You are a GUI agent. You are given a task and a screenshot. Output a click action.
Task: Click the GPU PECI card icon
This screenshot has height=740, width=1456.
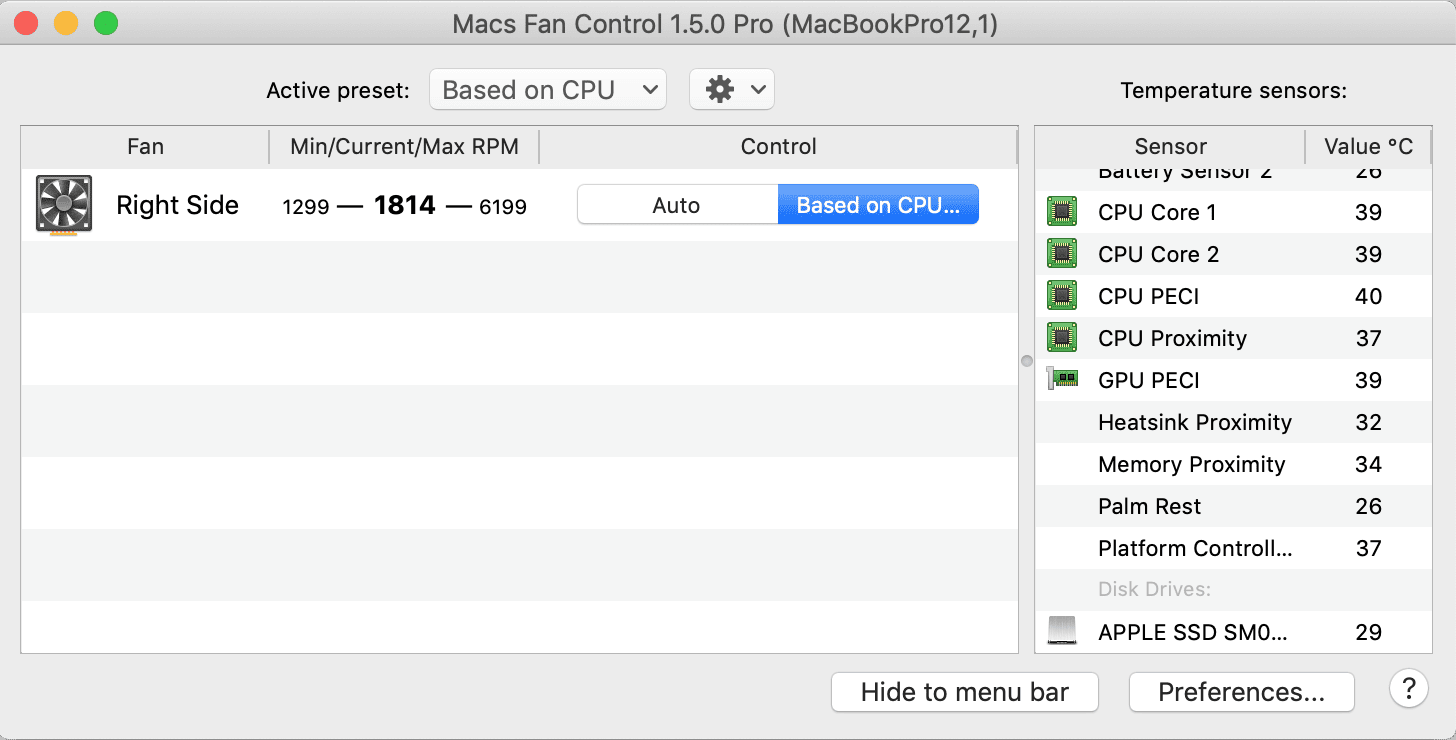click(1062, 379)
